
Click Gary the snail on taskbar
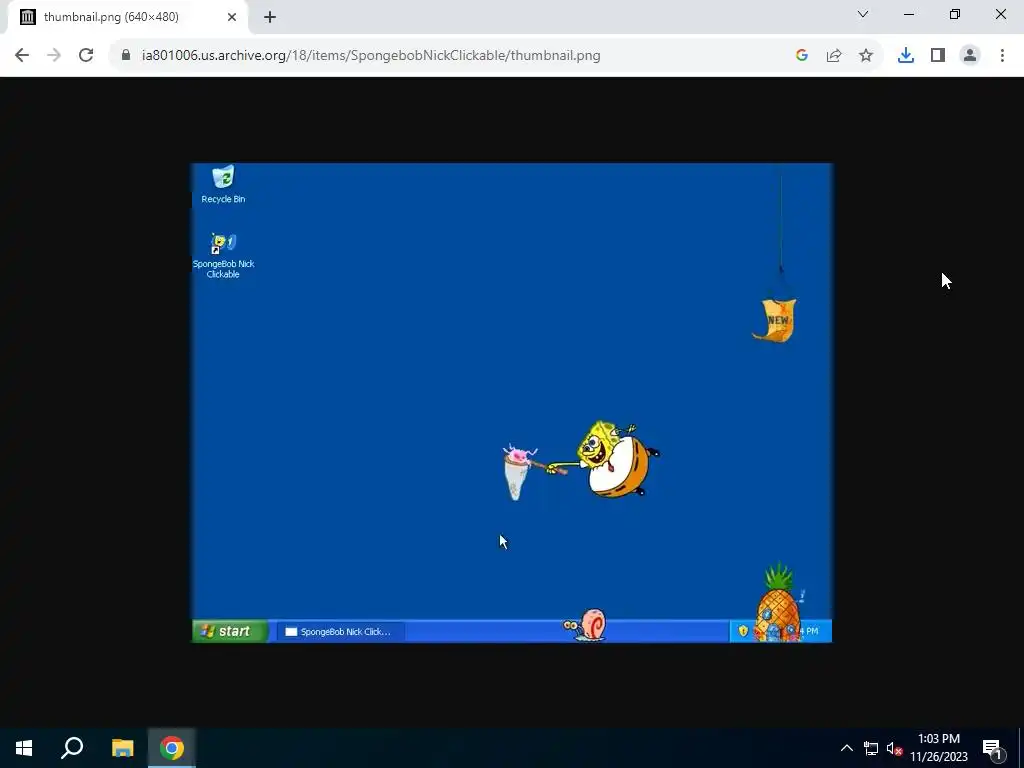[585, 626]
